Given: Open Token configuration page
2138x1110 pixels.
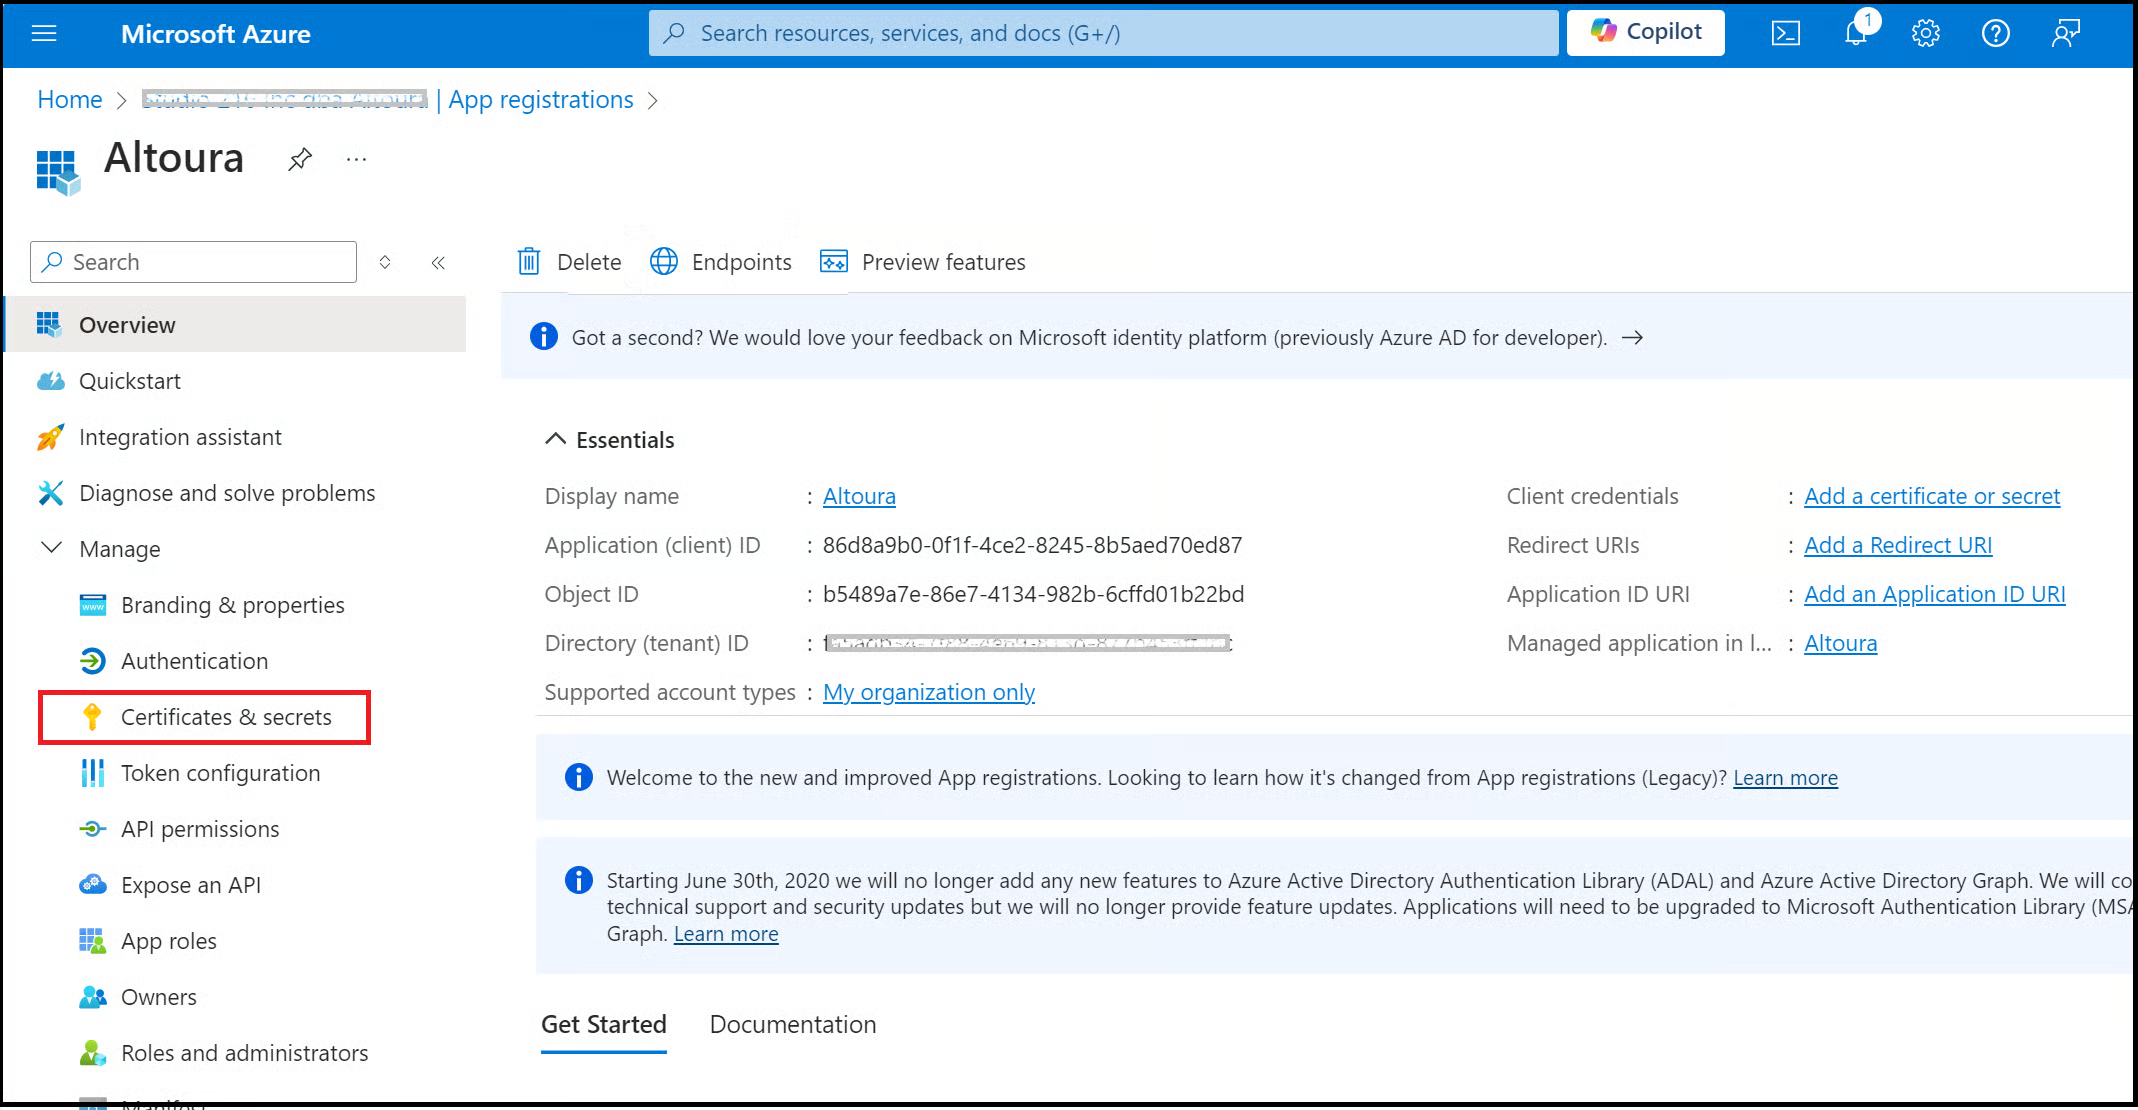Looking at the screenshot, I should pyautogui.click(x=220, y=773).
